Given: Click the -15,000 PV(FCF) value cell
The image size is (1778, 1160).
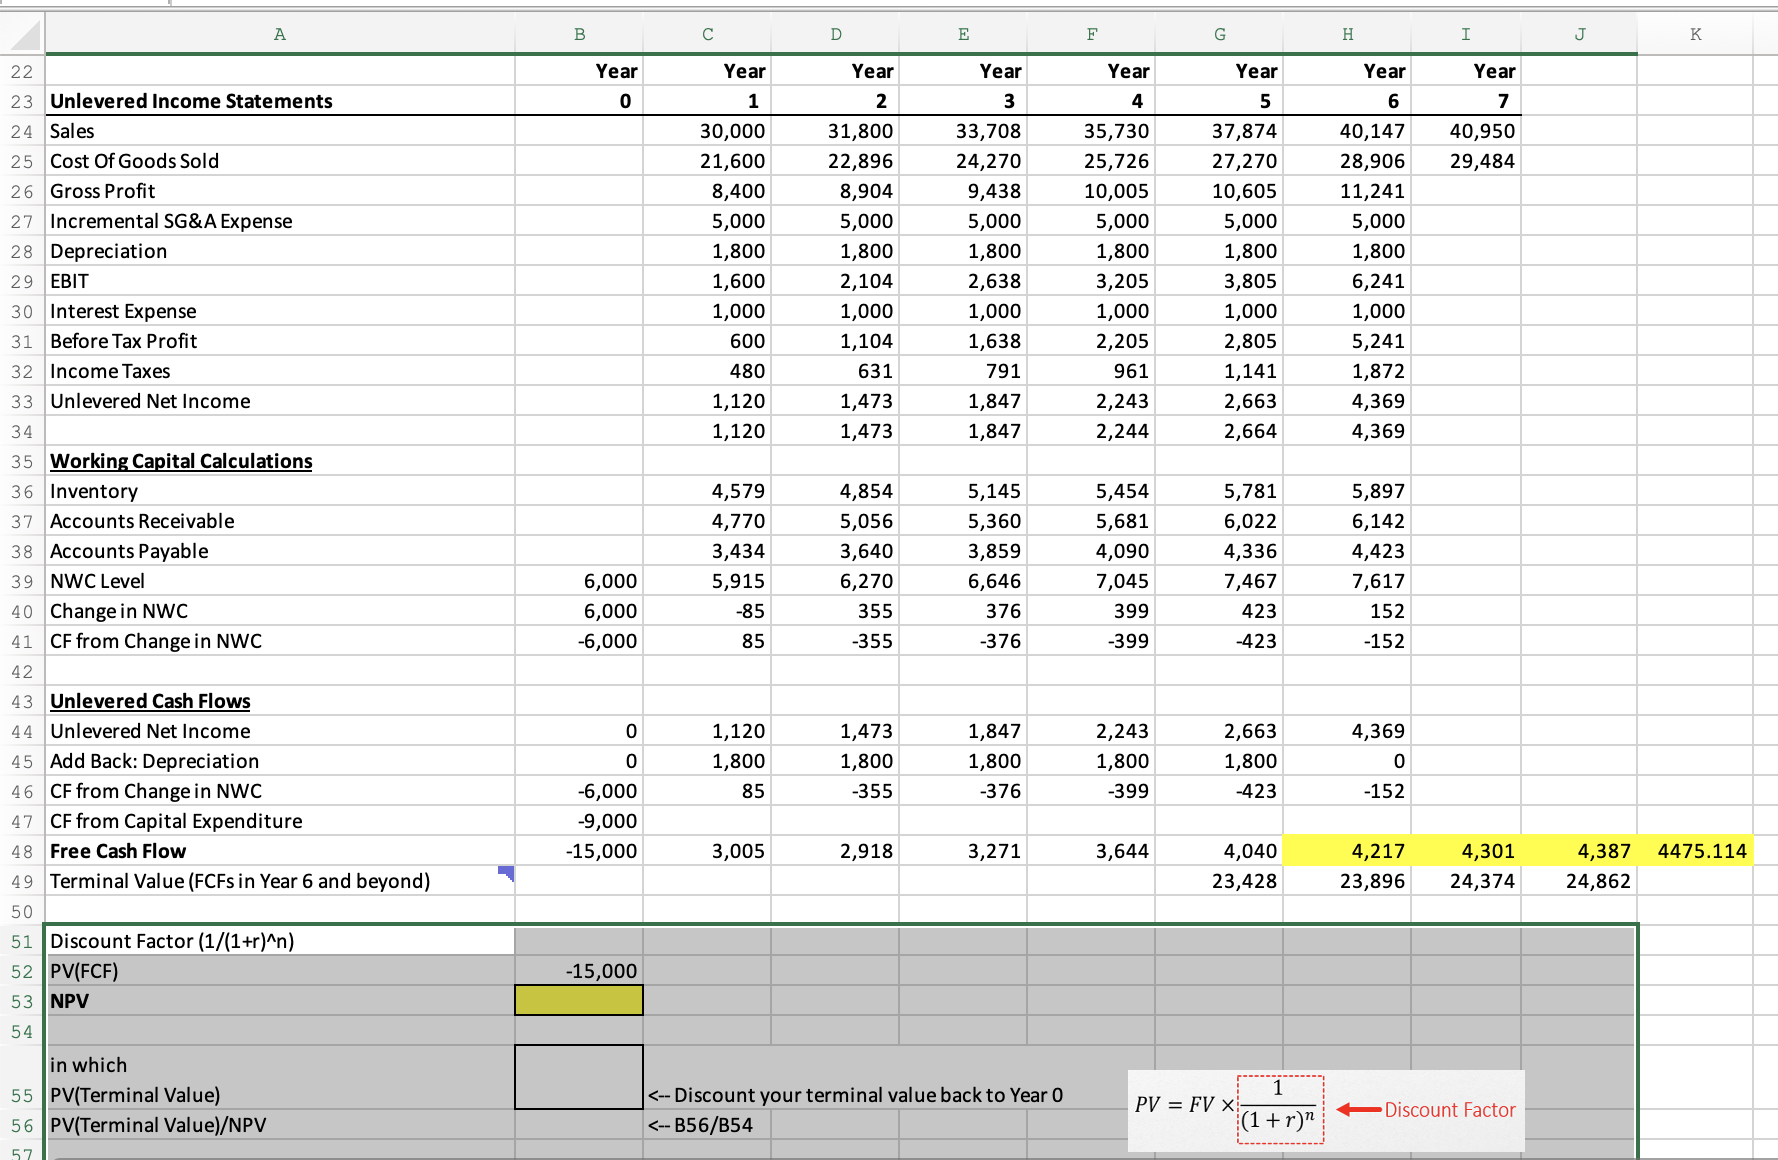Looking at the screenshot, I should tap(578, 970).
